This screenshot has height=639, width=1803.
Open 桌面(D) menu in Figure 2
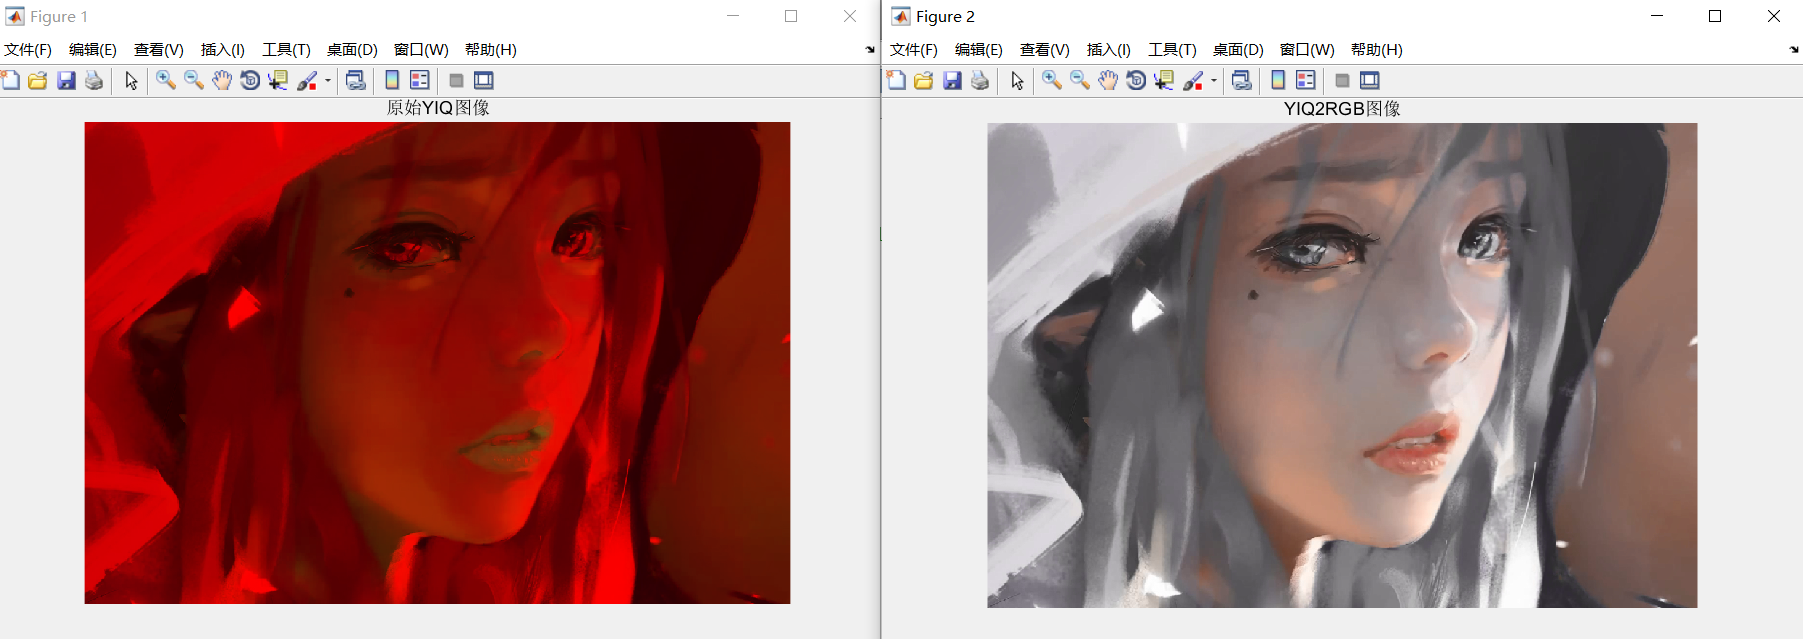(x=1238, y=50)
